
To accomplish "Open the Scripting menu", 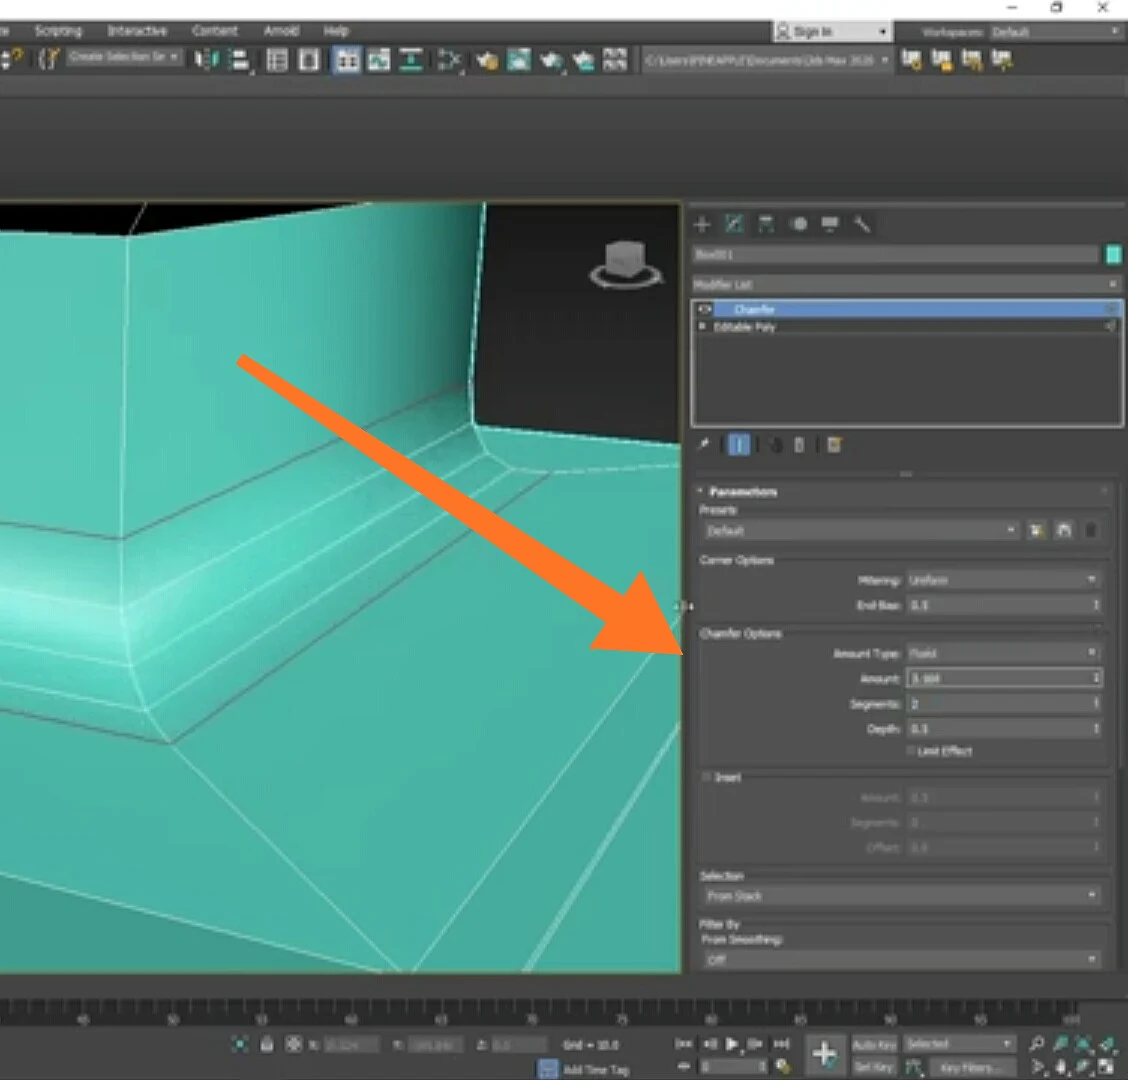I will tap(58, 31).
